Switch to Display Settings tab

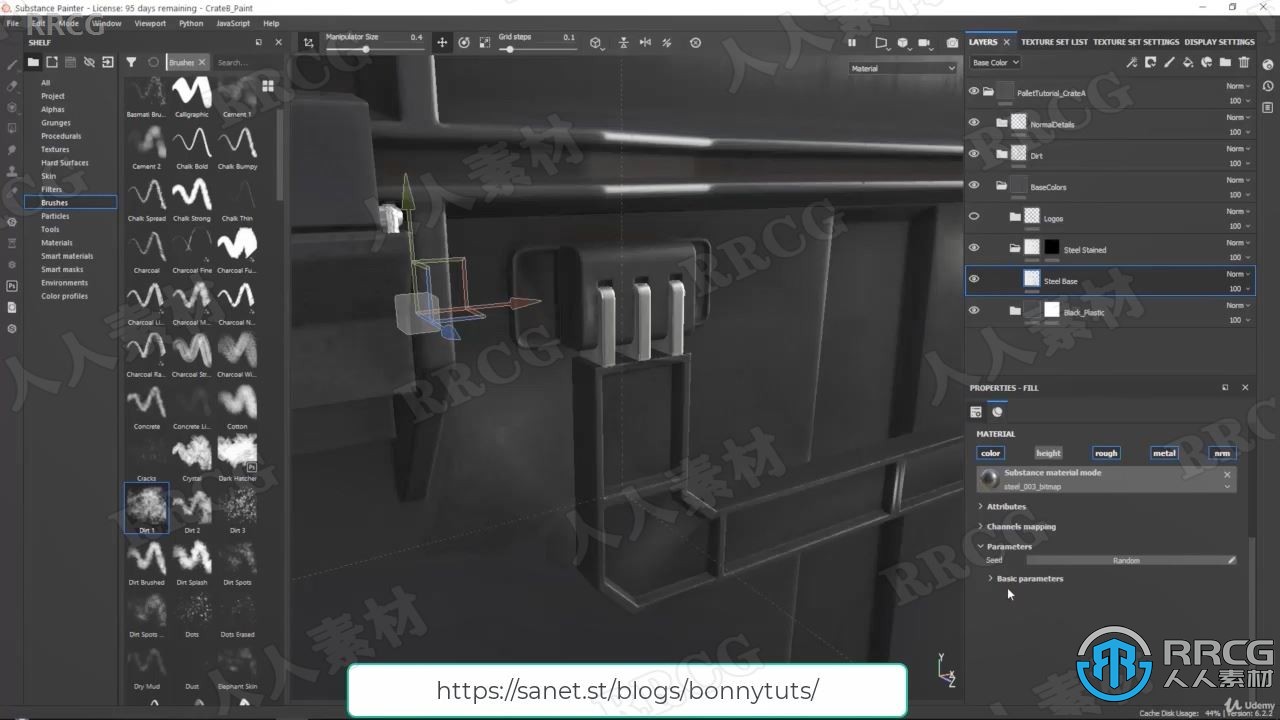tap(1219, 42)
